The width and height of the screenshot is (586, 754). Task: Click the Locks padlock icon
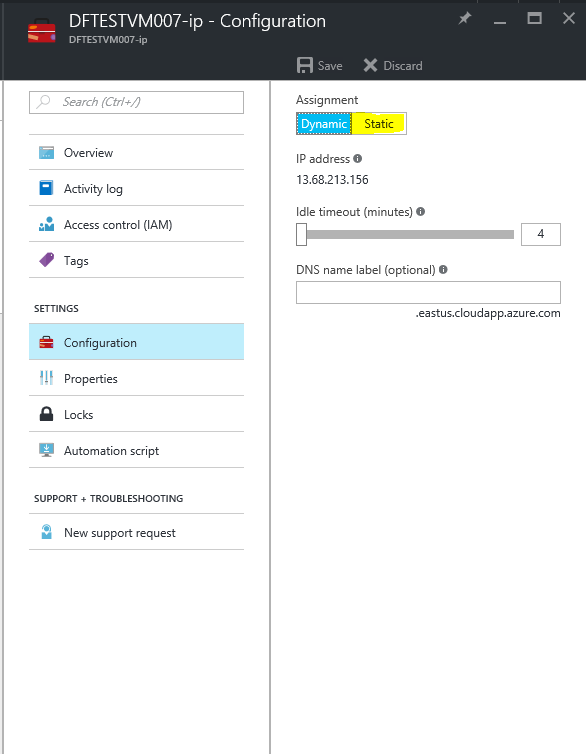[x=46, y=414]
